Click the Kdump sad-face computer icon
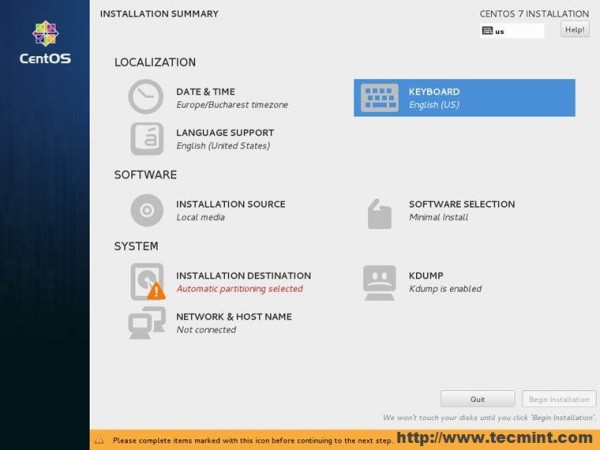Screen dimensions: 600x450 (379, 283)
